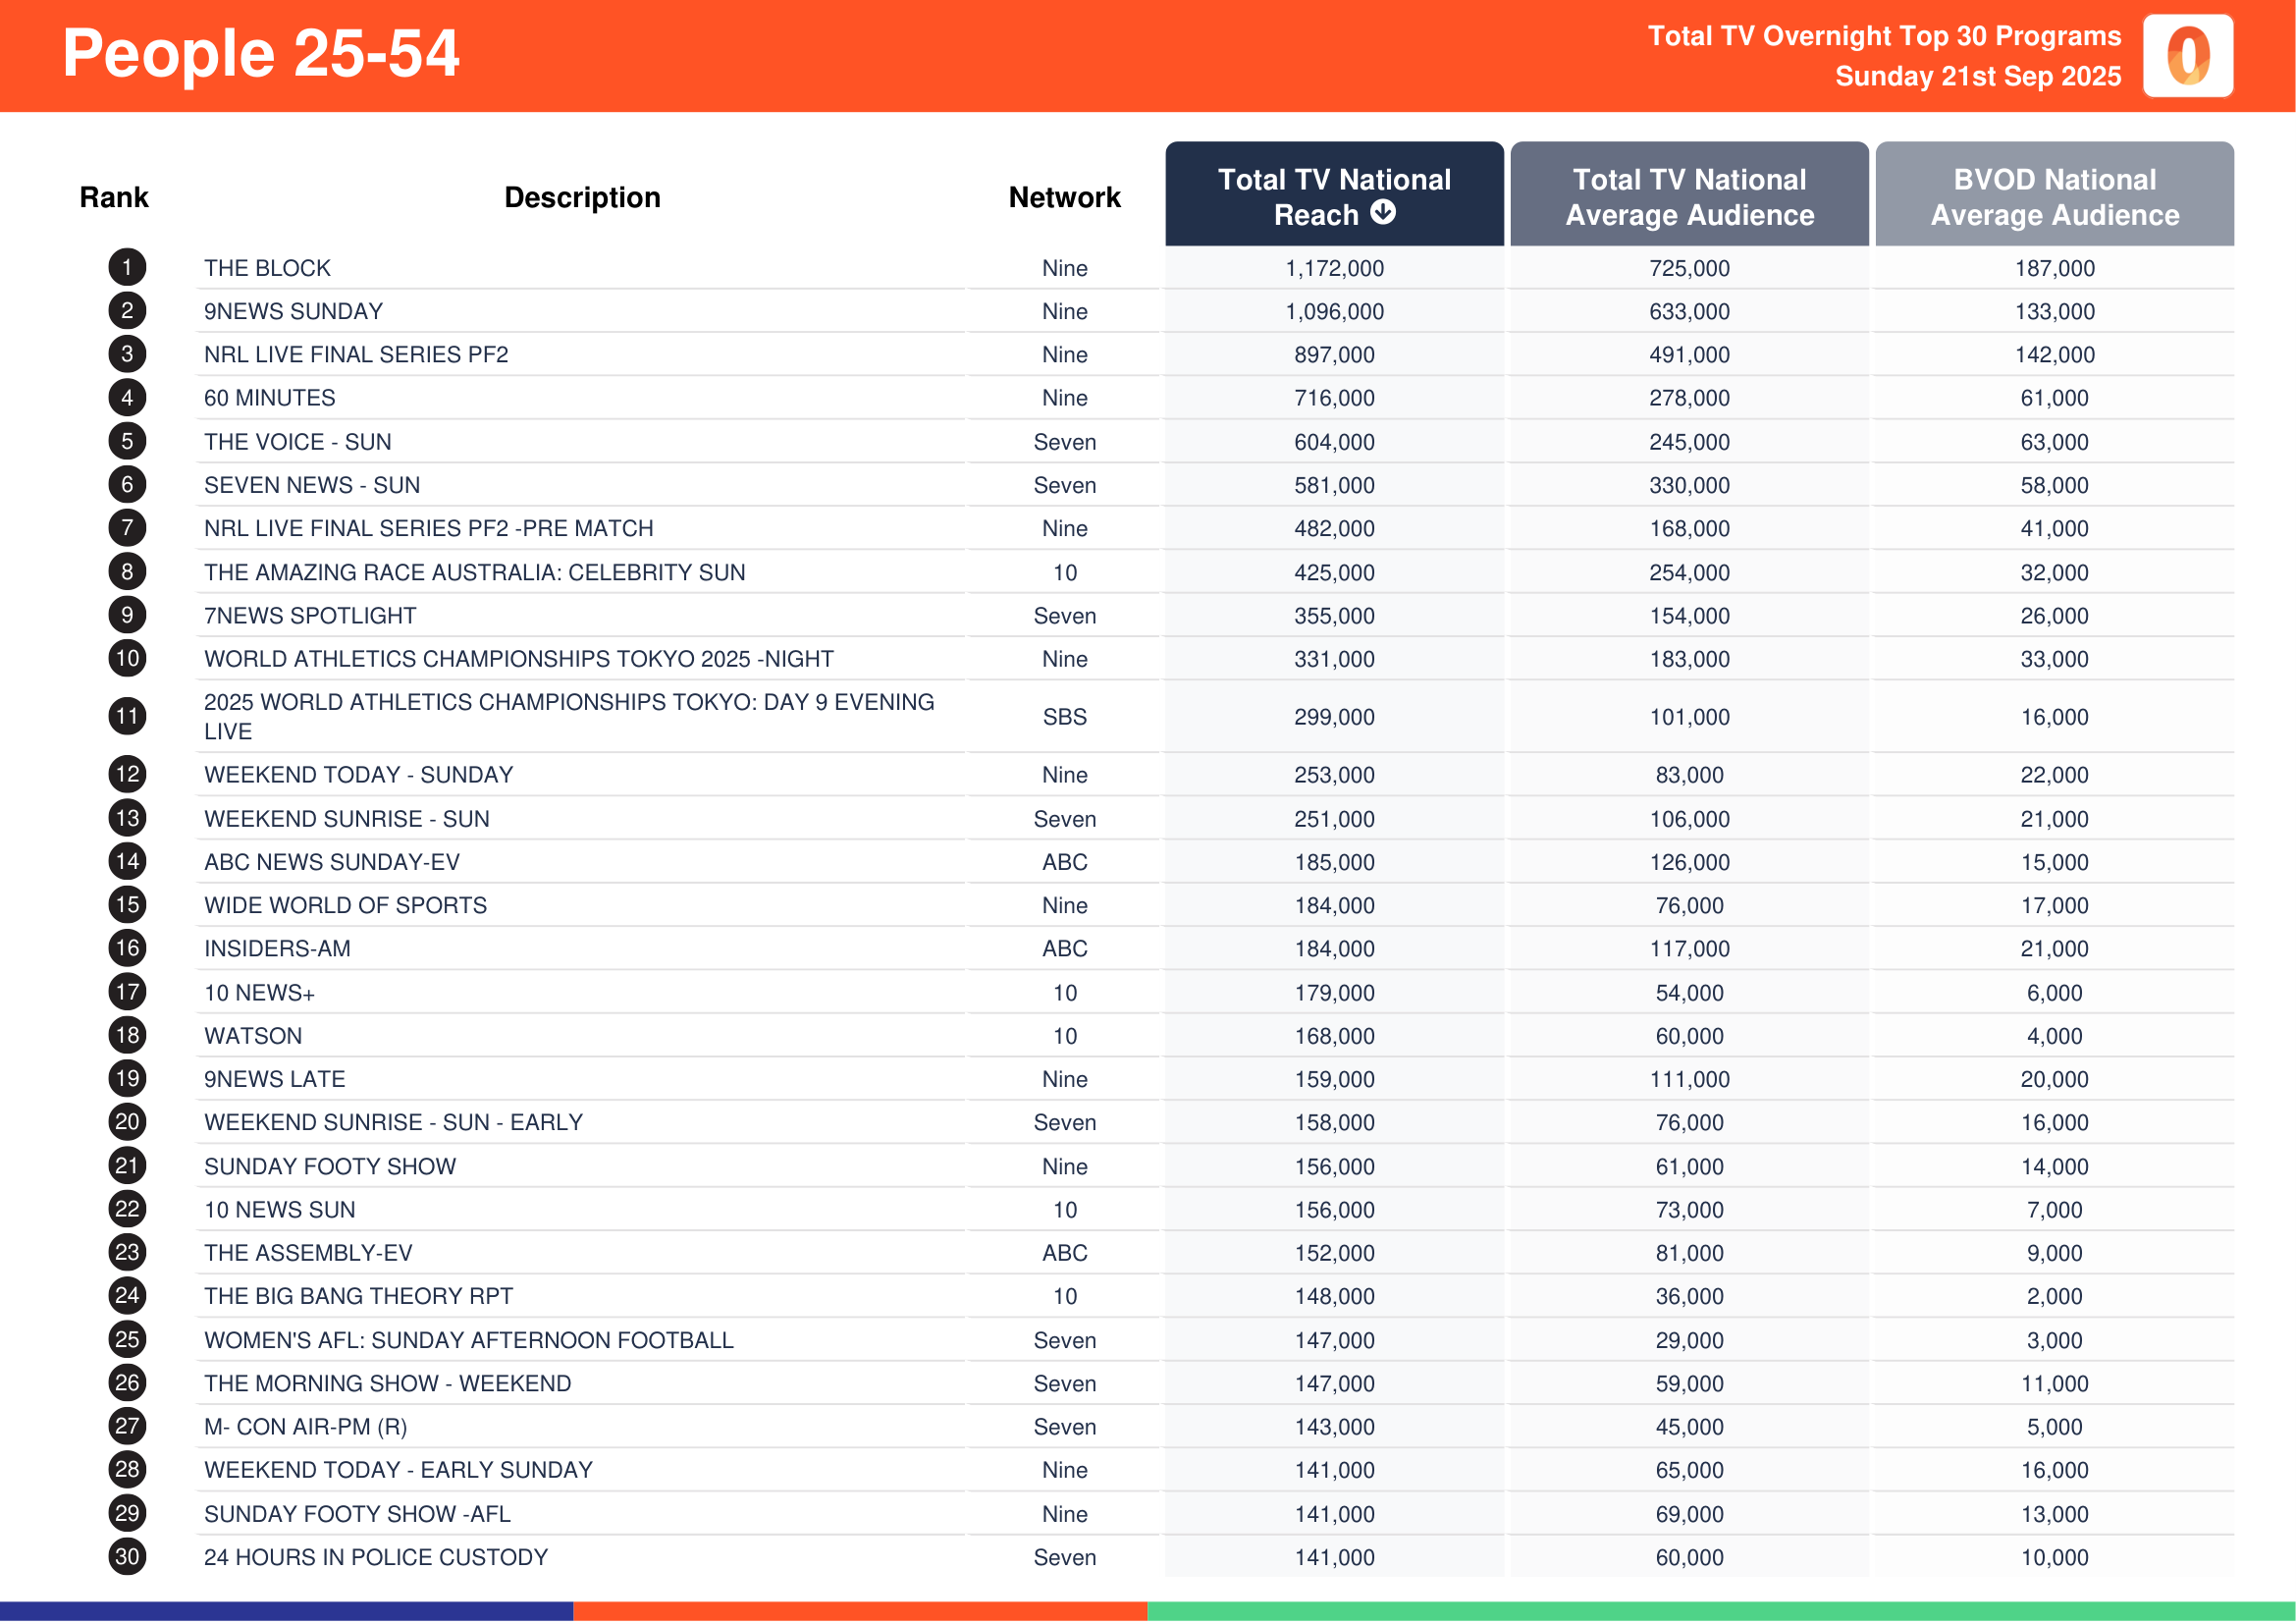Image resolution: width=2296 pixels, height=1624 pixels.
Task: Click the 897,000 reach value
Action: [x=1334, y=355]
